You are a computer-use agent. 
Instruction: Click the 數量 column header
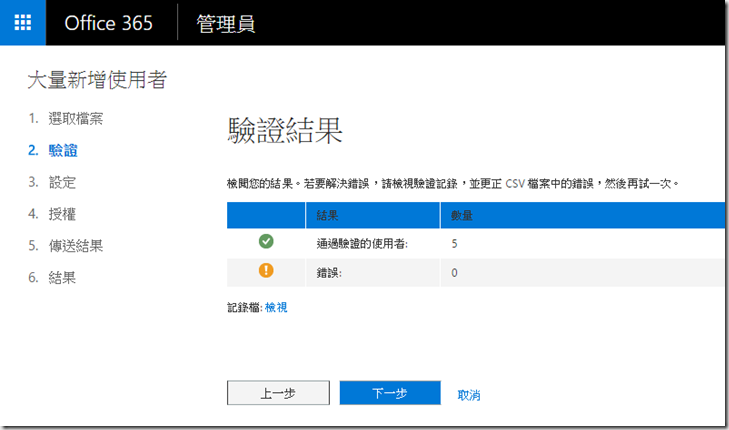pos(461,215)
